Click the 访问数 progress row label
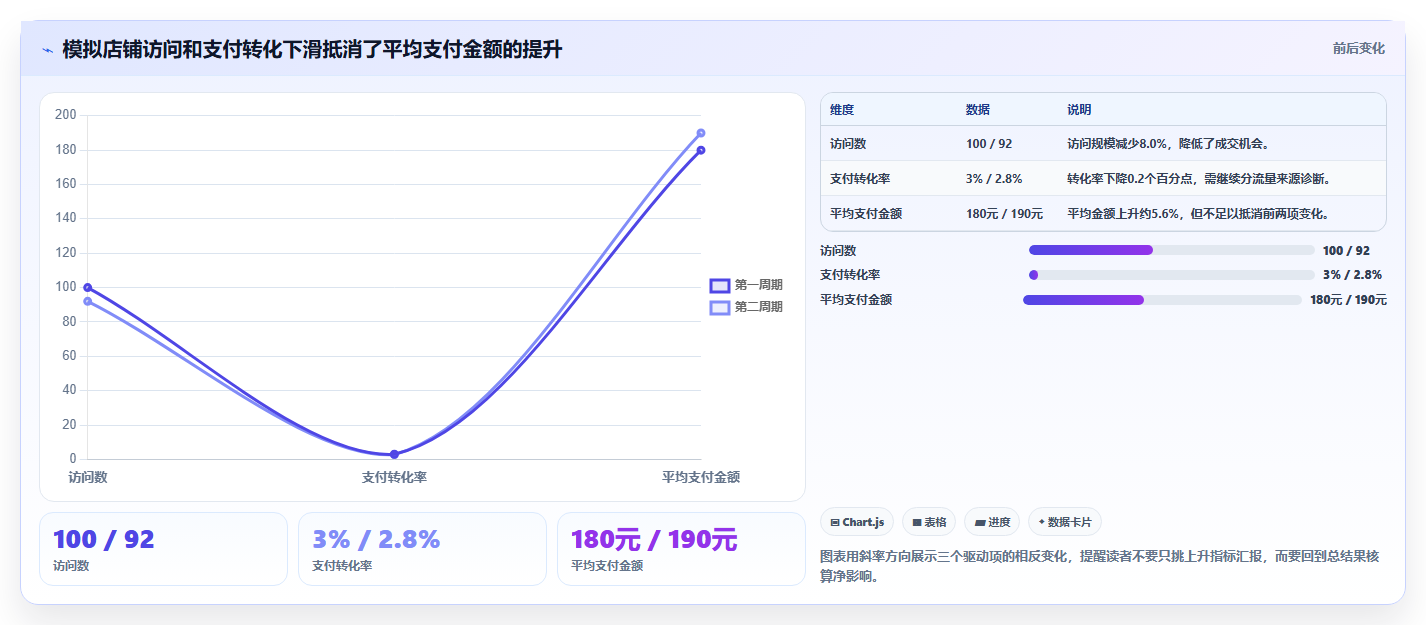 point(838,251)
